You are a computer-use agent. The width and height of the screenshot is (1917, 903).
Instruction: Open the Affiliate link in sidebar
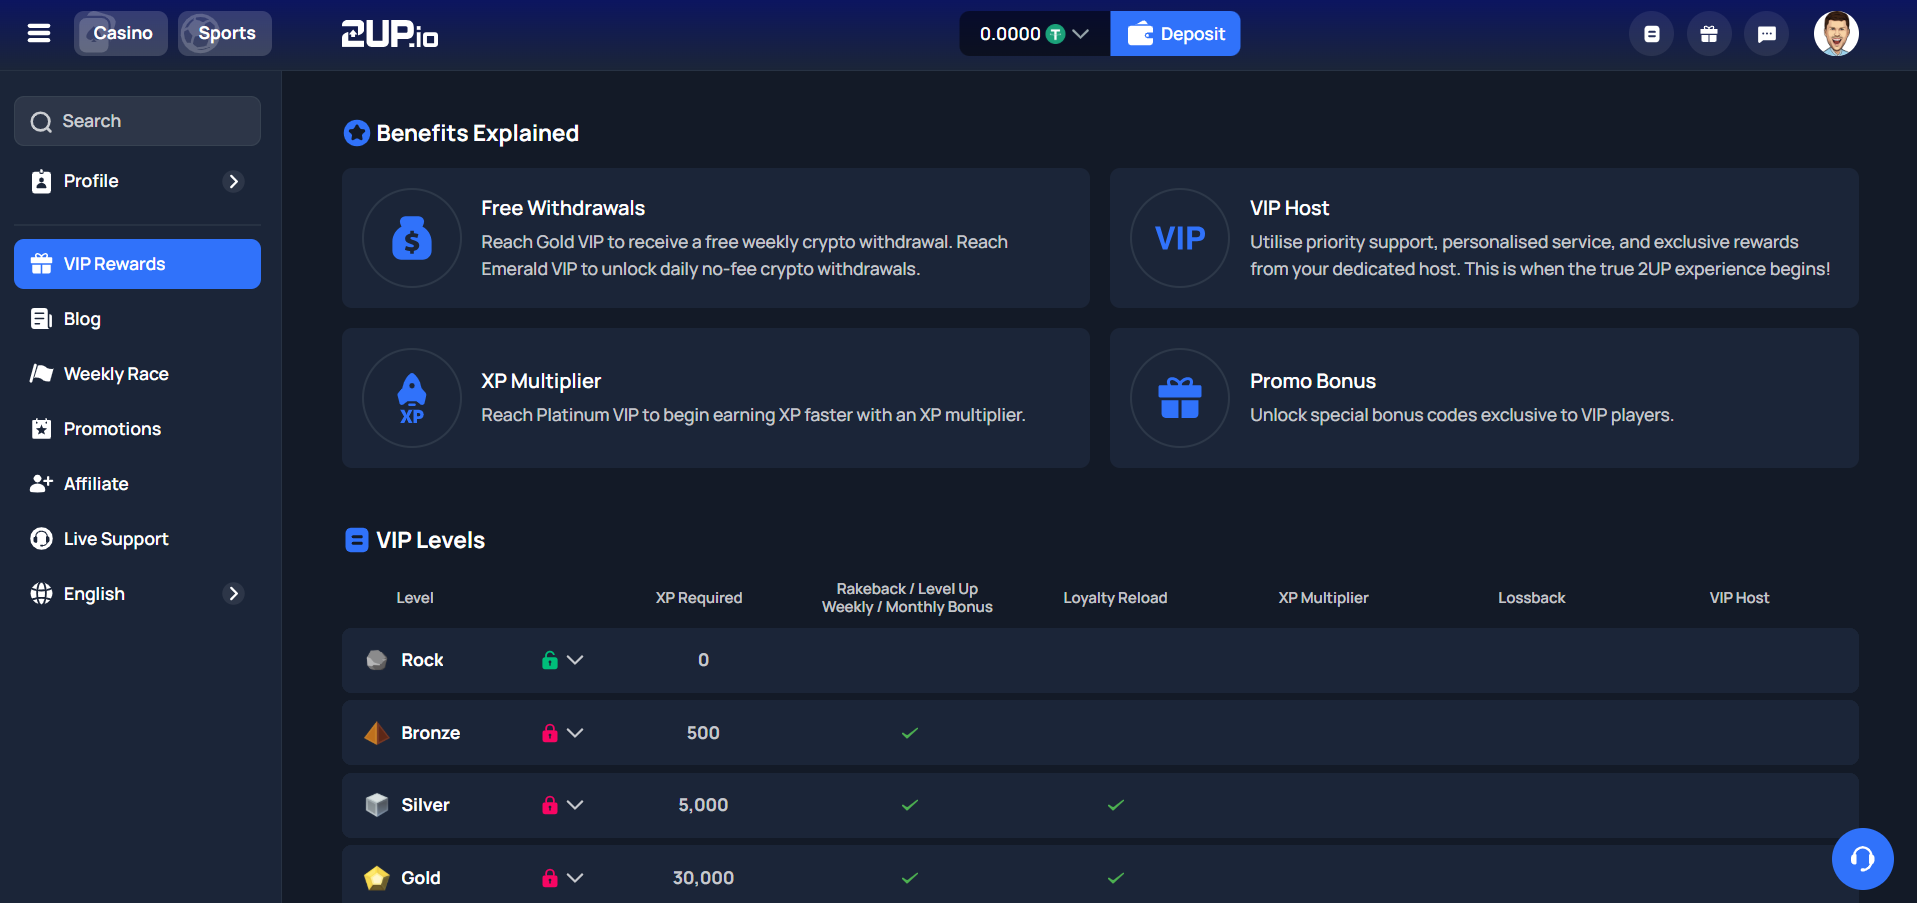coord(96,484)
